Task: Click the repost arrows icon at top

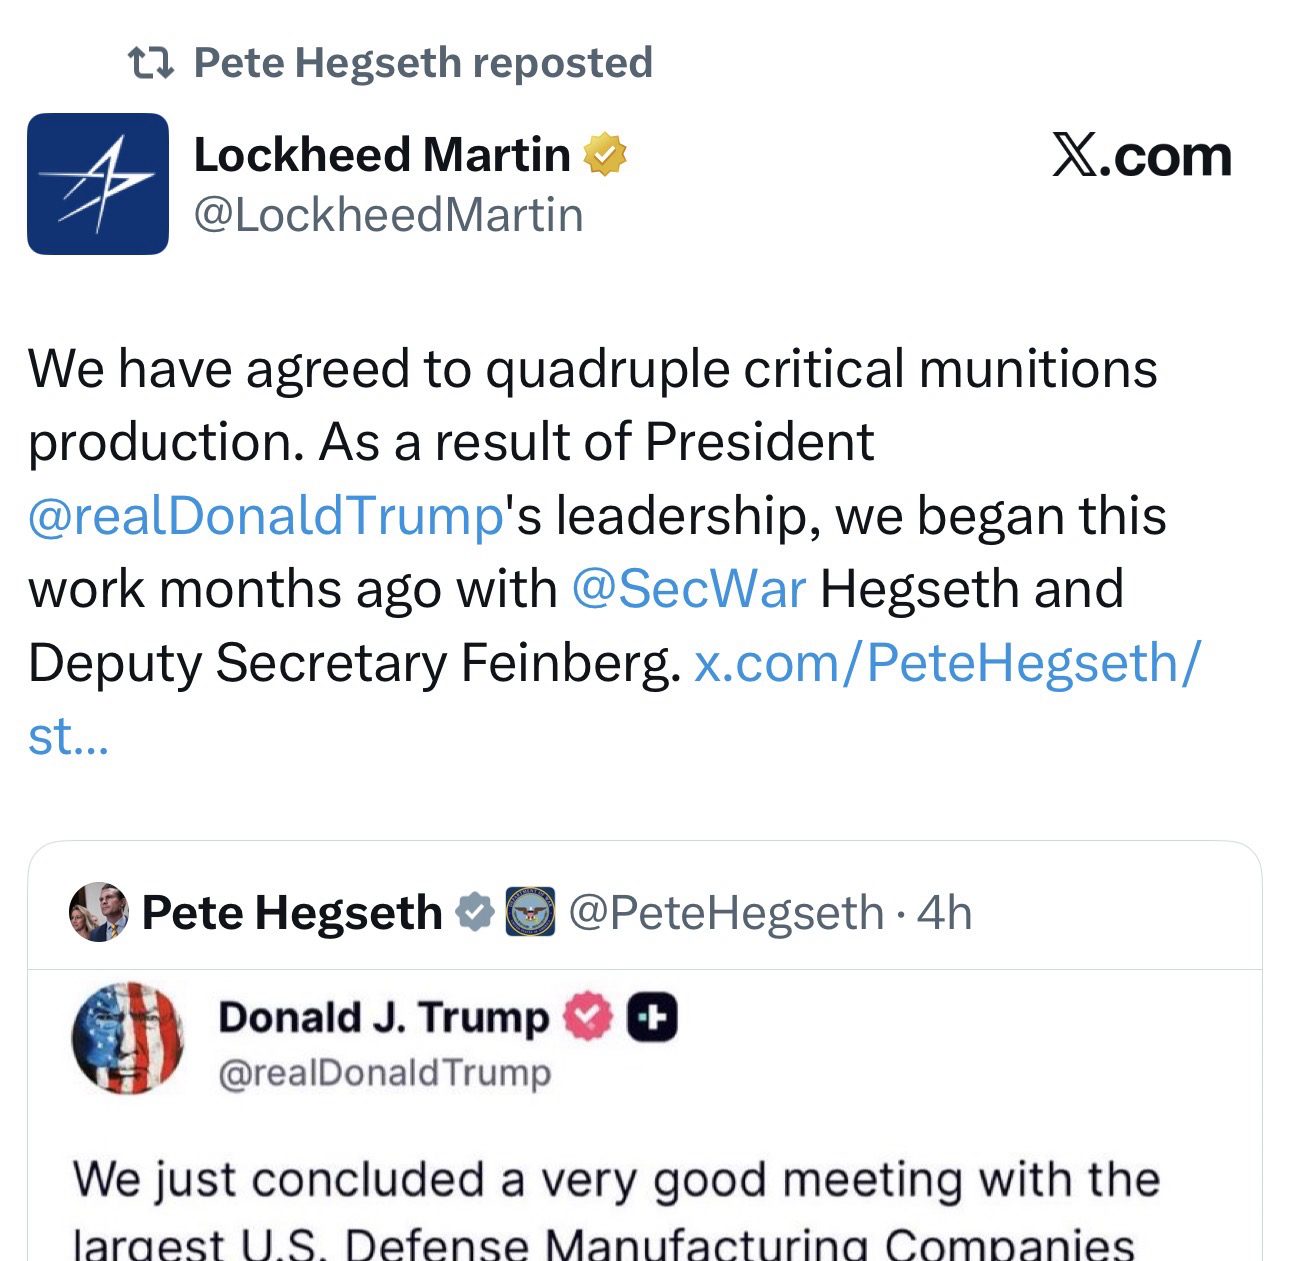Action: click(152, 63)
